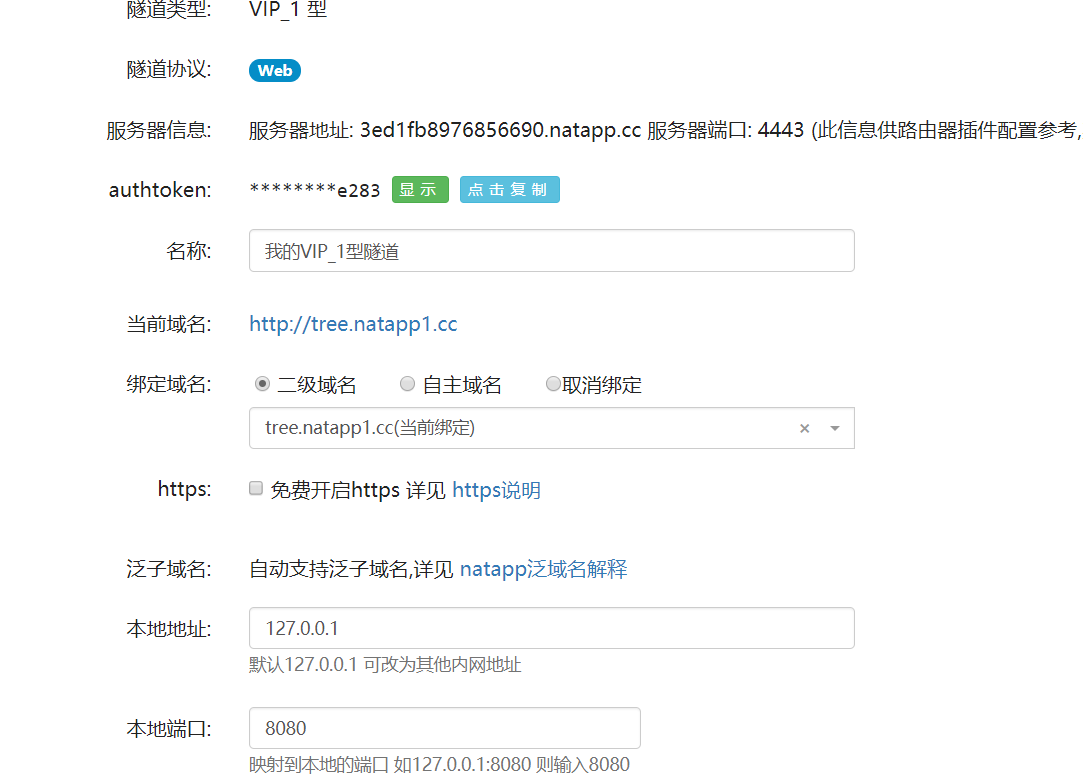Click the 点击复制 button to copy the authtoken
This screenshot has width=1083, height=781.
point(510,190)
